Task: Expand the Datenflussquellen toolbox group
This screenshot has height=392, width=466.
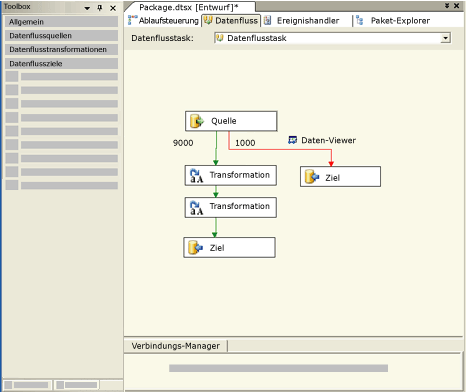Action: 61,36
